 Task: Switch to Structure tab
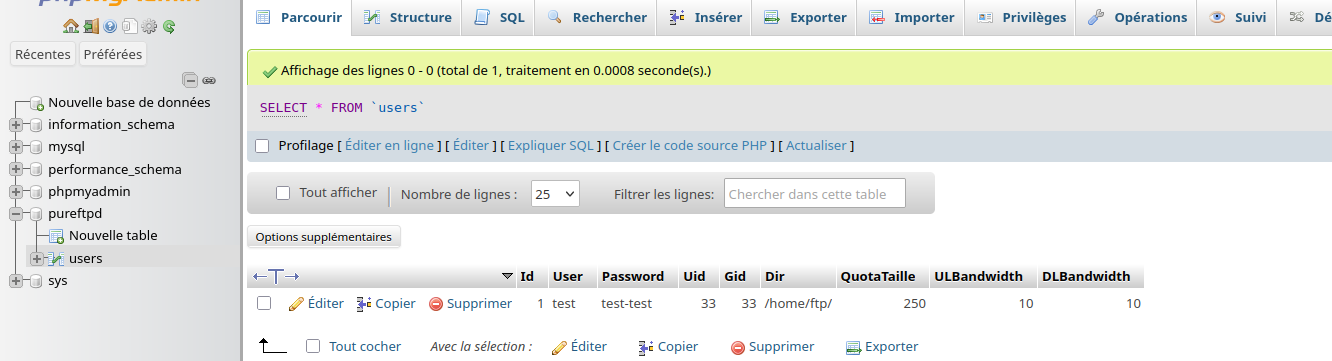pos(407,18)
